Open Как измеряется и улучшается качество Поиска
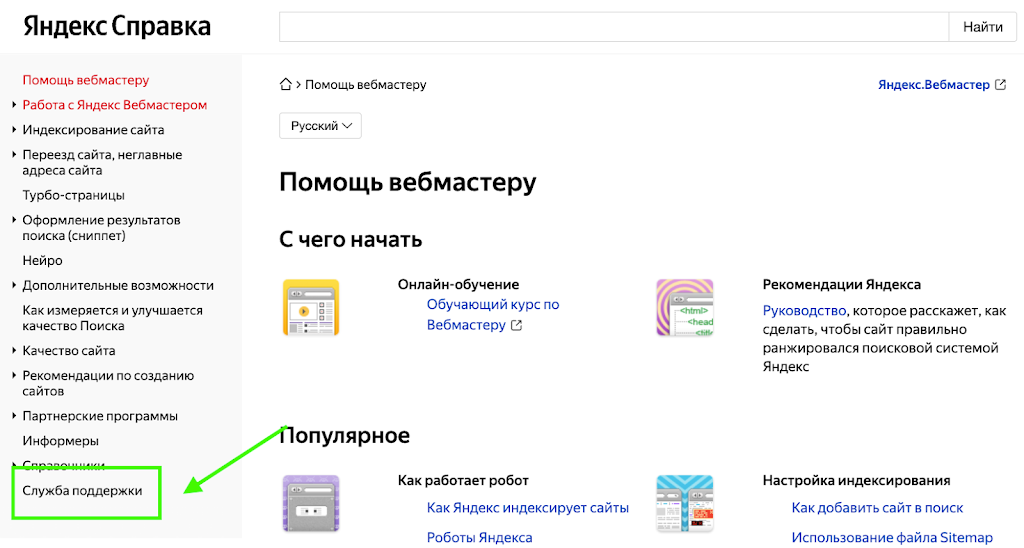This screenshot has width=1024, height=548. click(x=112, y=318)
